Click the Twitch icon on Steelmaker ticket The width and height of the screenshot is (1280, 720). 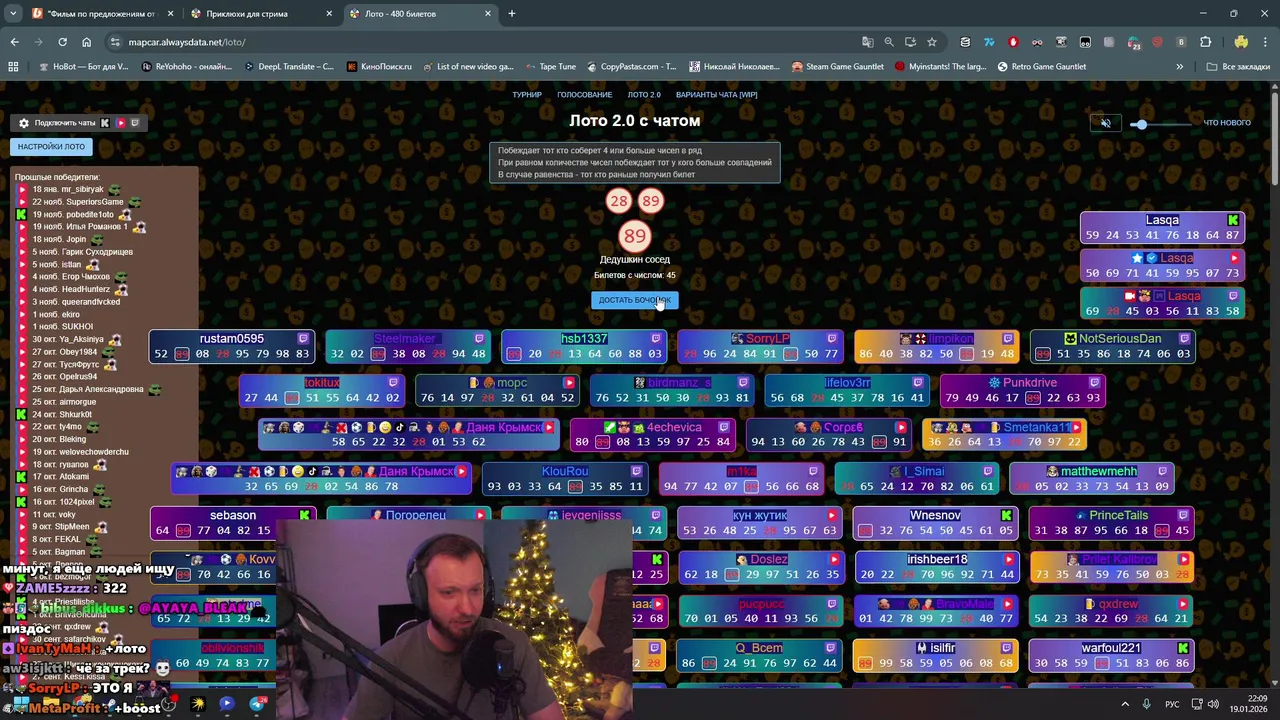coord(479,339)
